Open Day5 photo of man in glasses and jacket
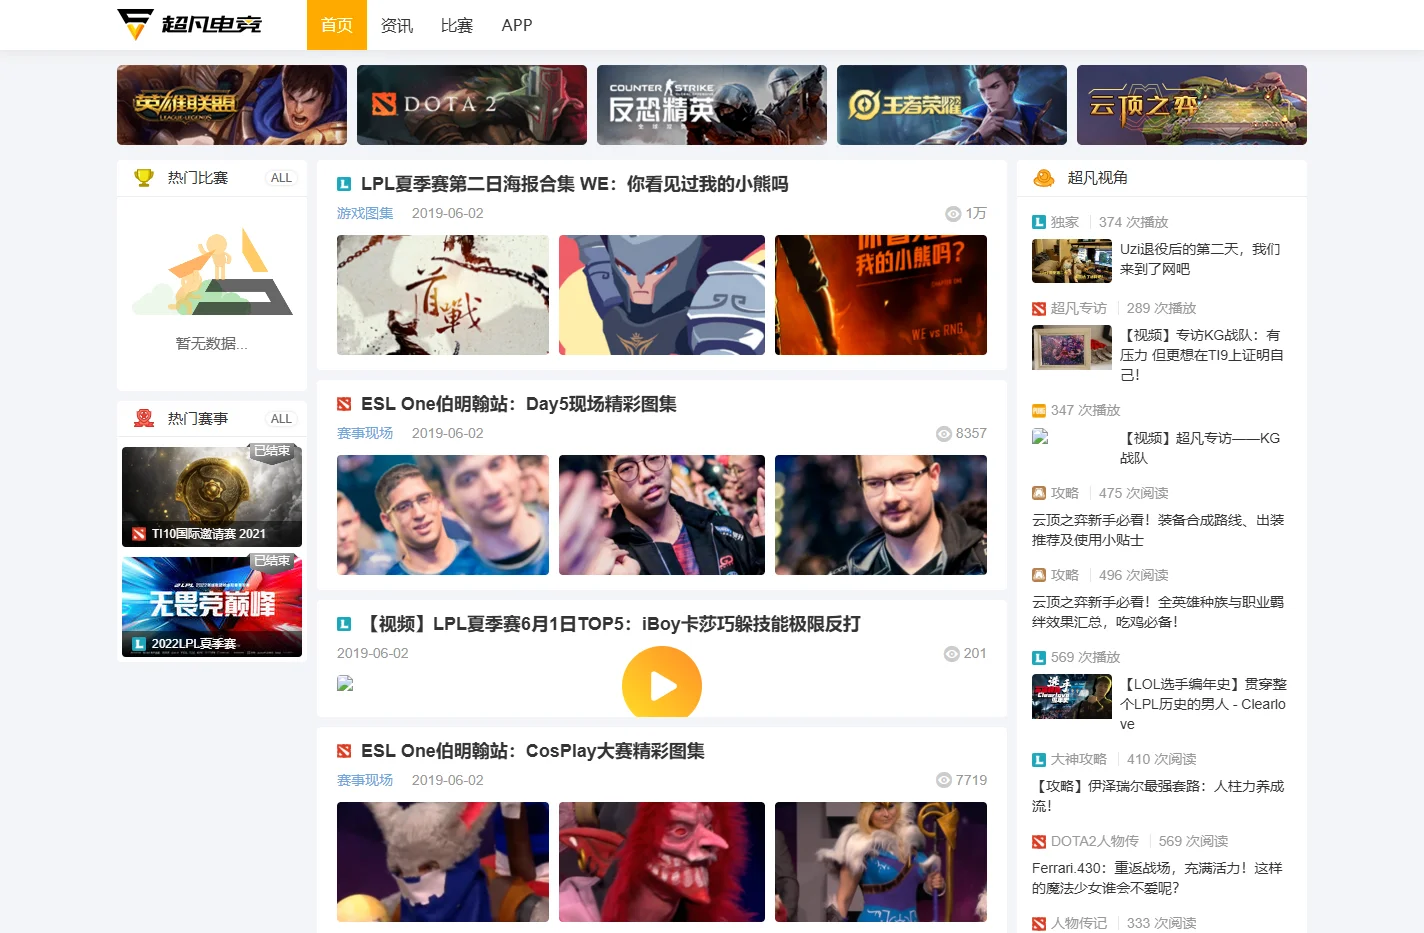The image size is (1424, 933). pyautogui.click(x=662, y=515)
